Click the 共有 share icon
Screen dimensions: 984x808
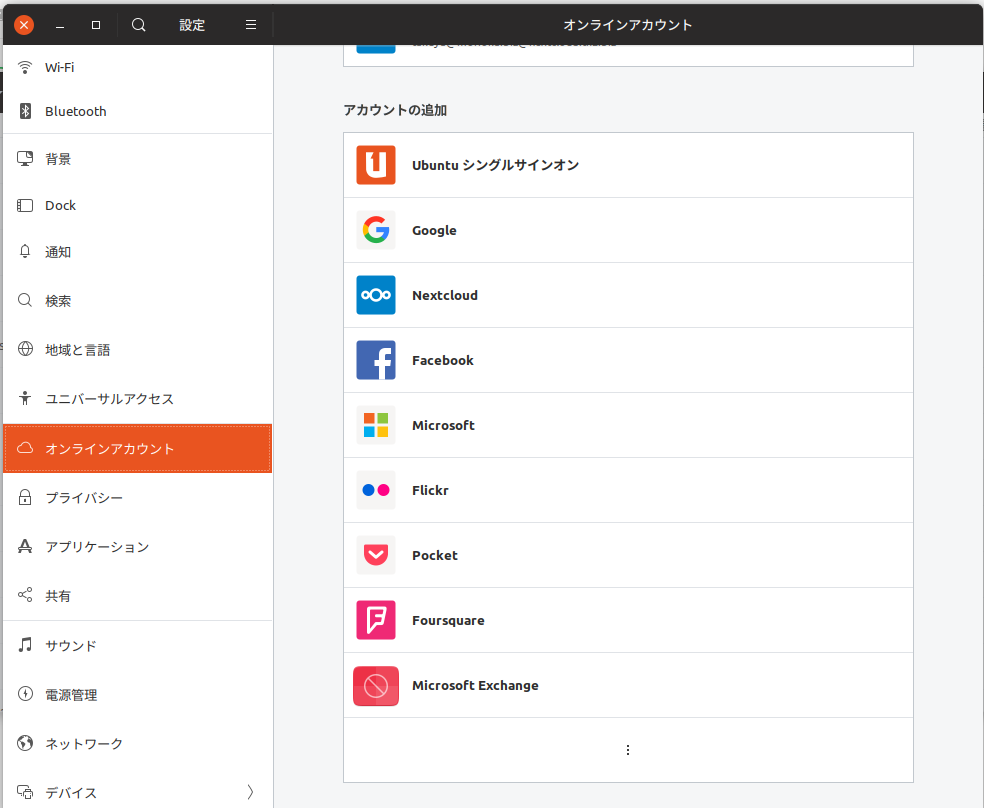(x=25, y=595)
